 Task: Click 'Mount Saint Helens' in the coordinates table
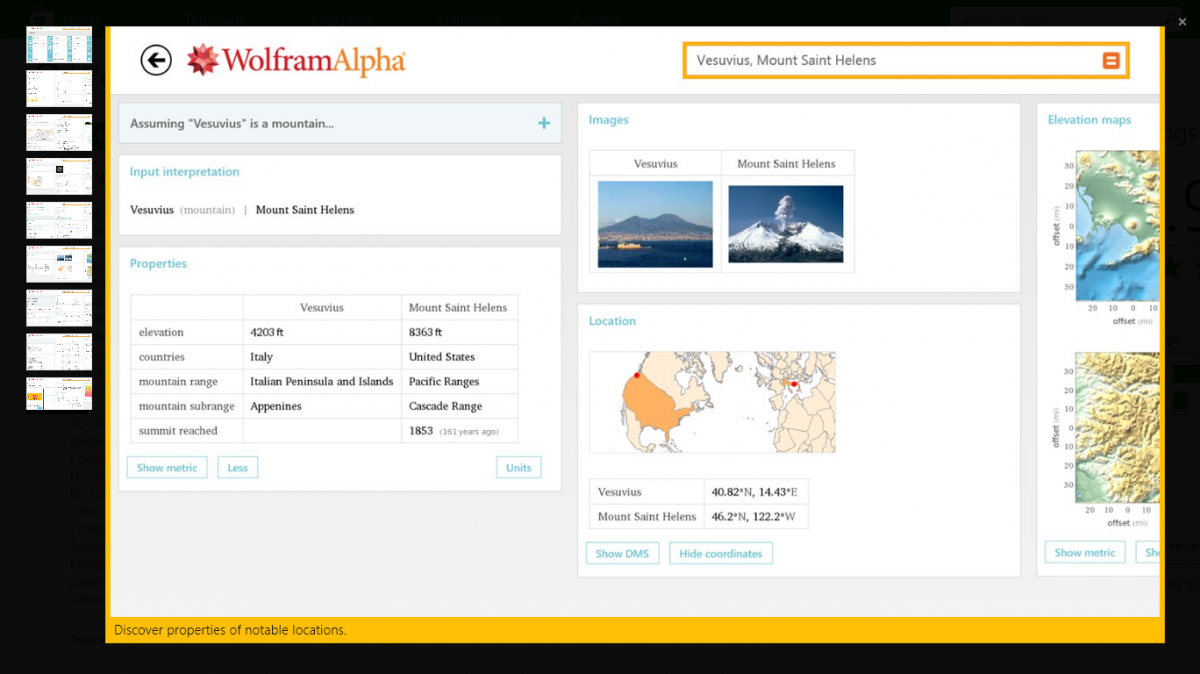coord(647,517)
